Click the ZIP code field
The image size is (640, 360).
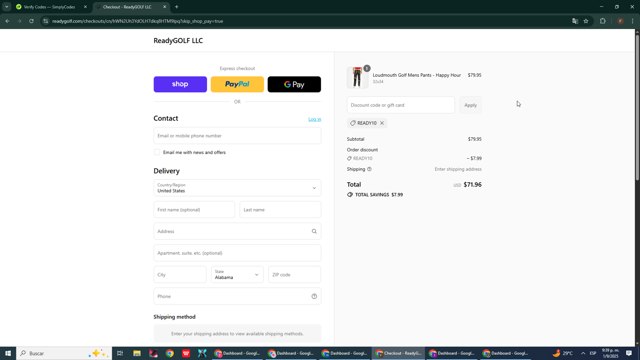click(x=294, y=274)
